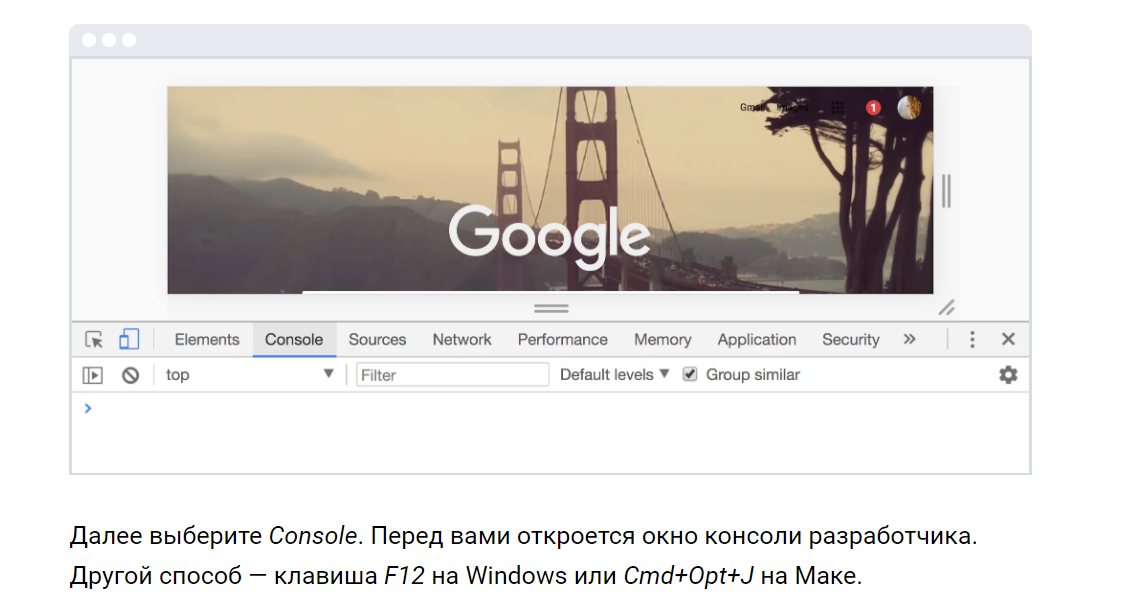This screenshot has height=616, width=1122.
Task: Click the viewport bottom drag handle
Action: pyautogui.click(x=551, y=308)
